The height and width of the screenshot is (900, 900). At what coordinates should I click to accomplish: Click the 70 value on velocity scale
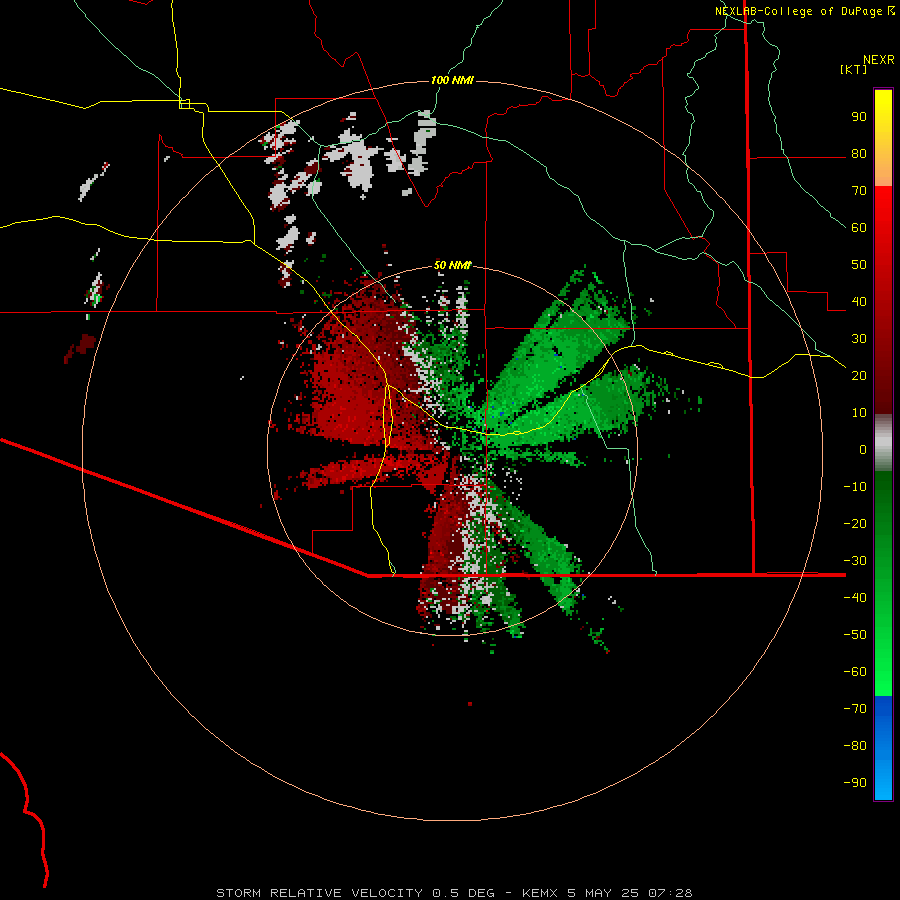click(x=859, y=191)
